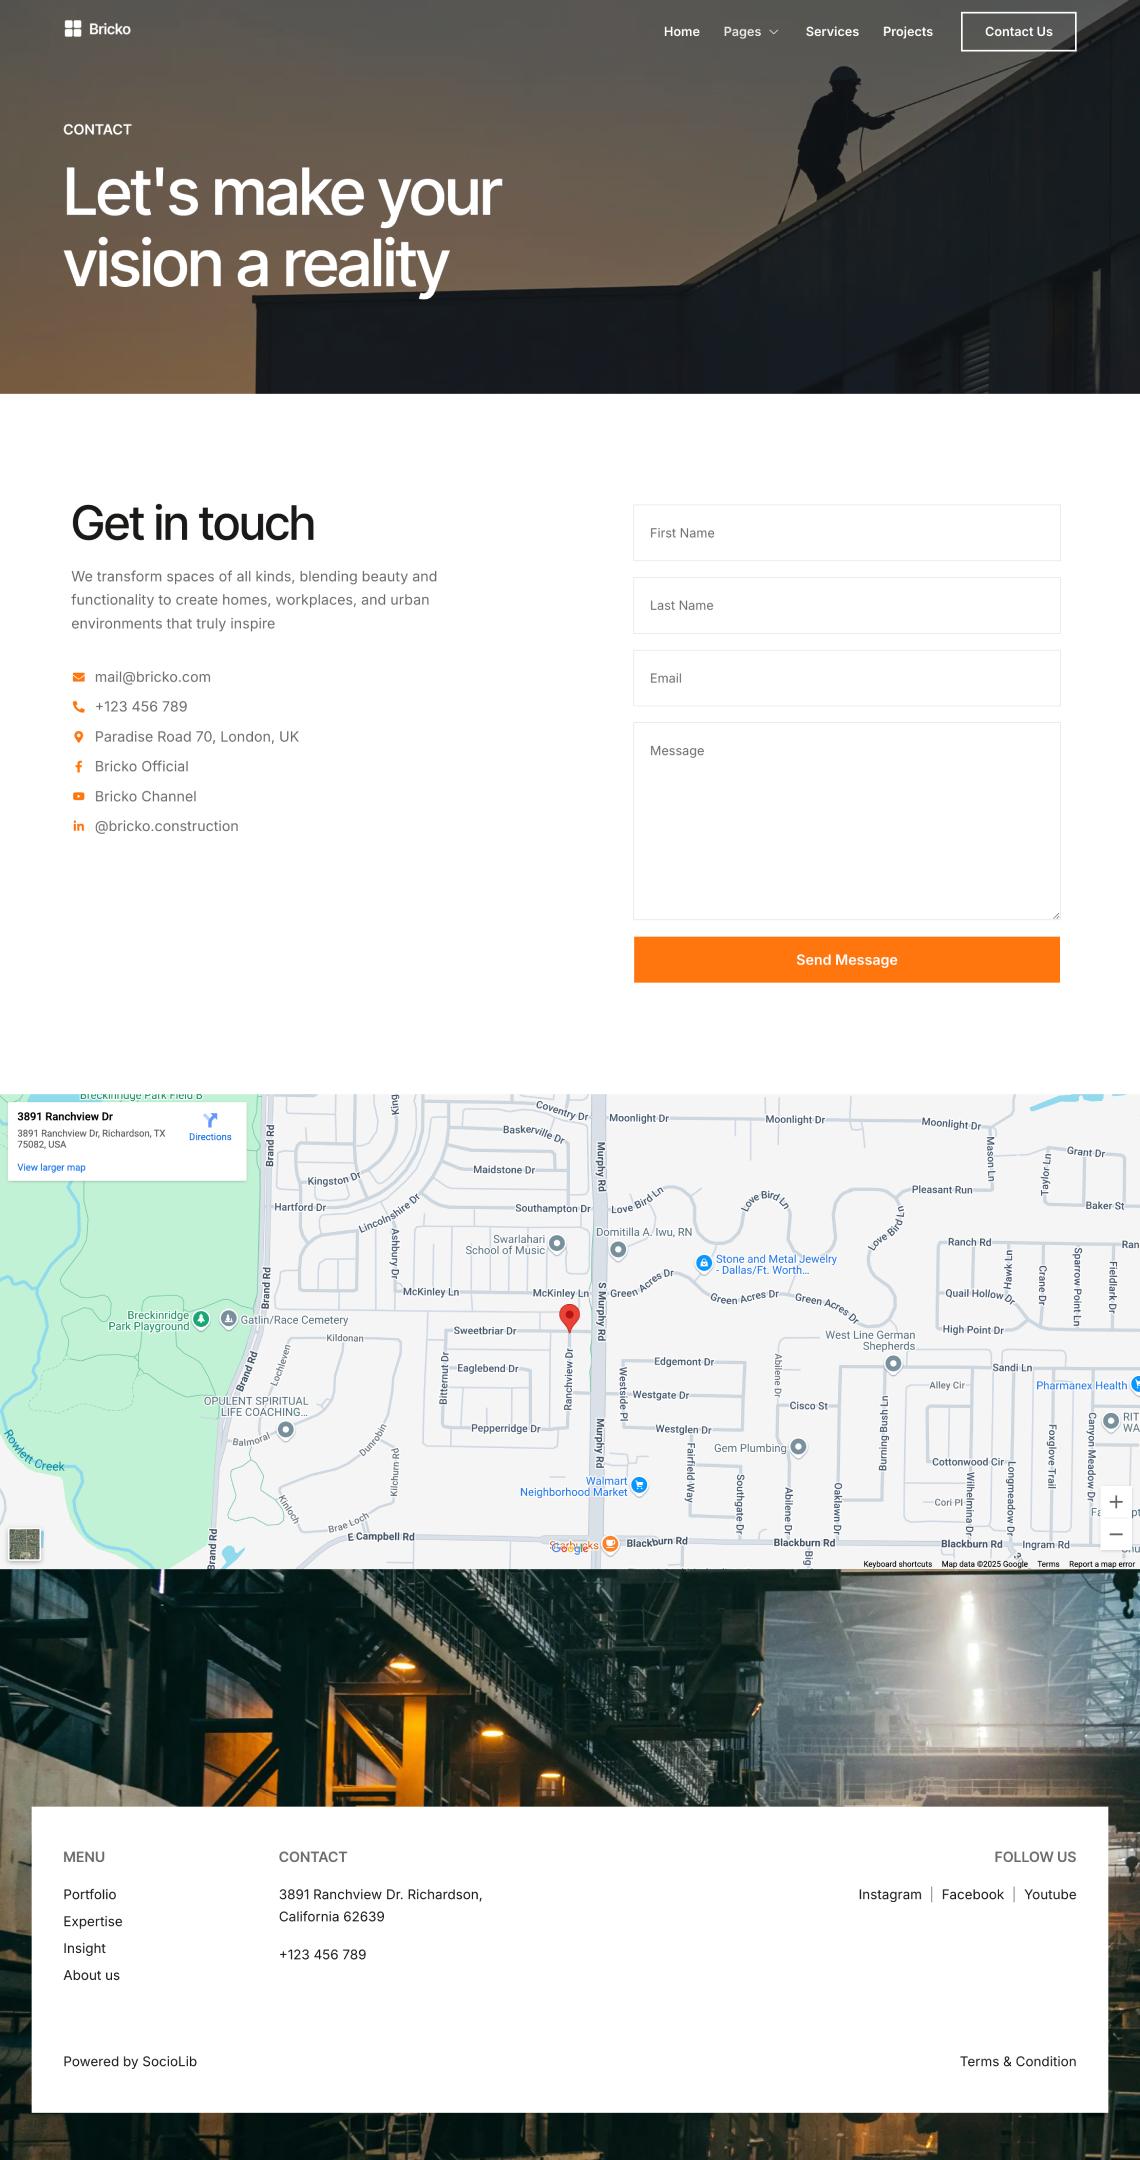Click View larger map link

(x=51, y=1168)
